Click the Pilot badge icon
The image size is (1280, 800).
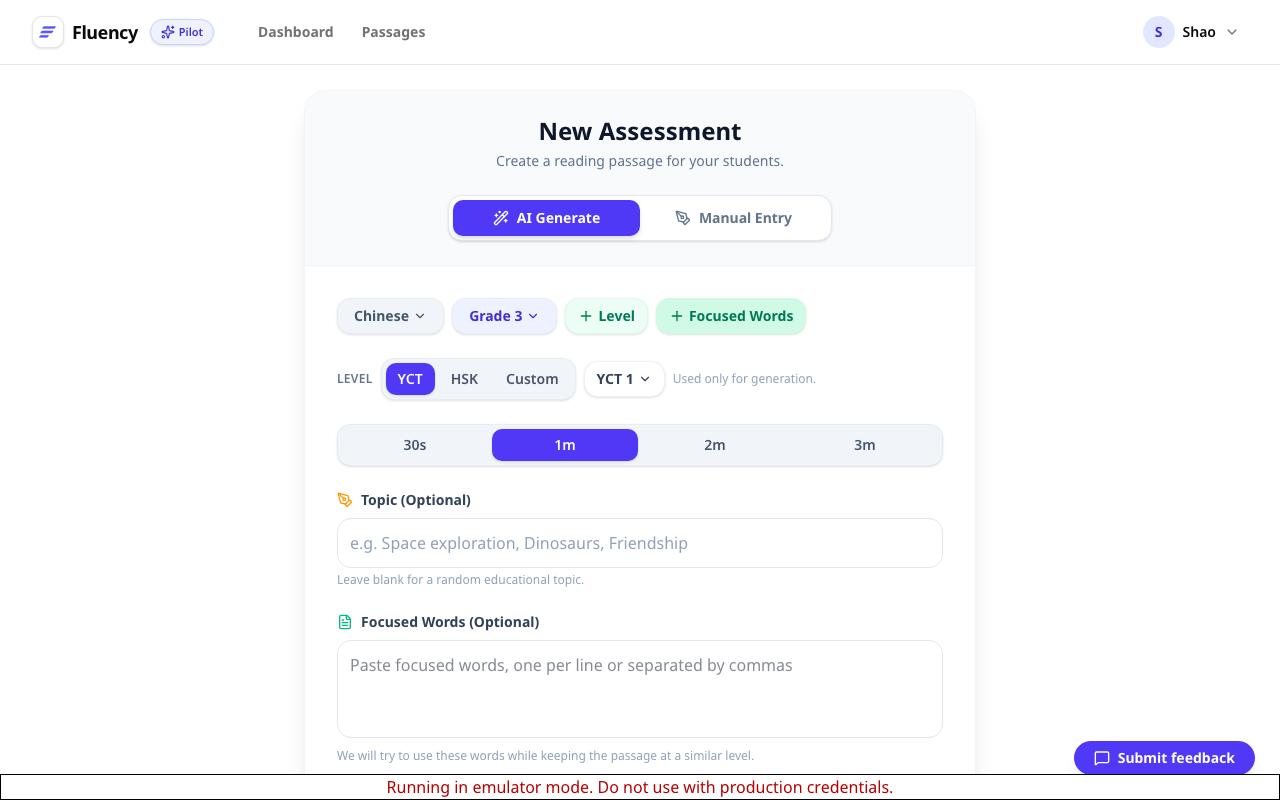coord(166,32)
